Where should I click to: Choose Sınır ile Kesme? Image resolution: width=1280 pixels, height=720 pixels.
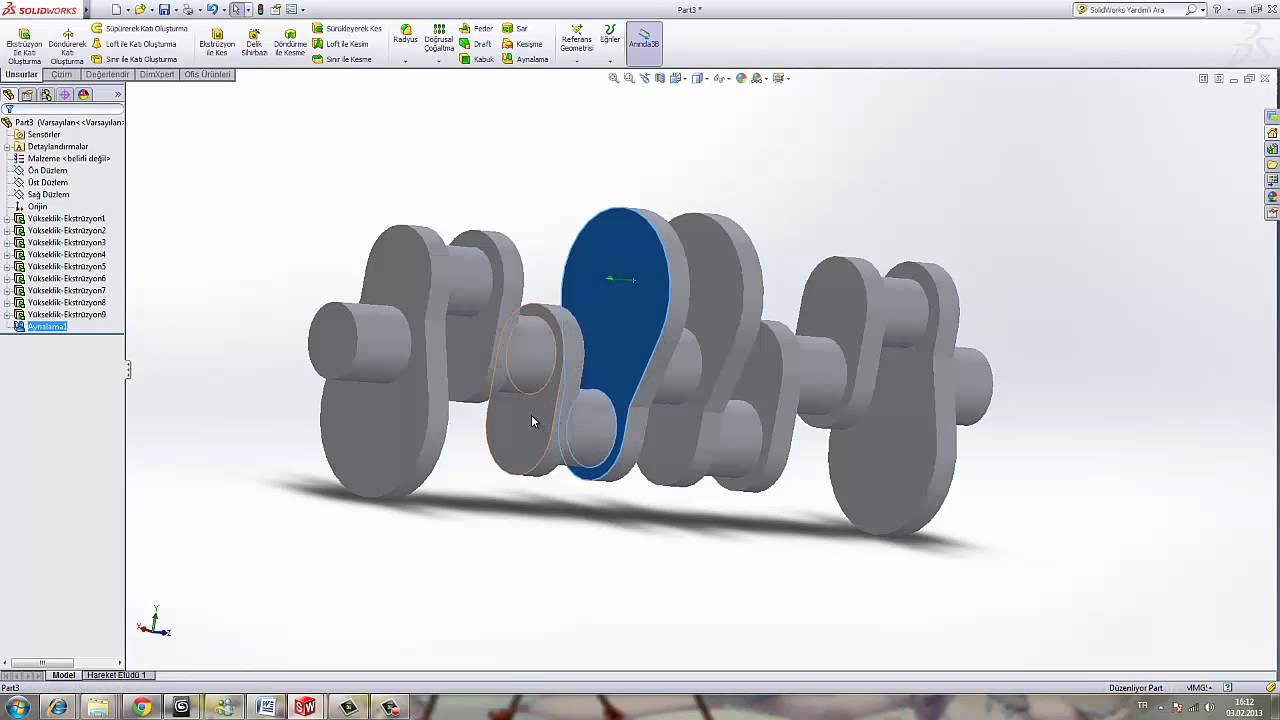(x=342, y=59)
